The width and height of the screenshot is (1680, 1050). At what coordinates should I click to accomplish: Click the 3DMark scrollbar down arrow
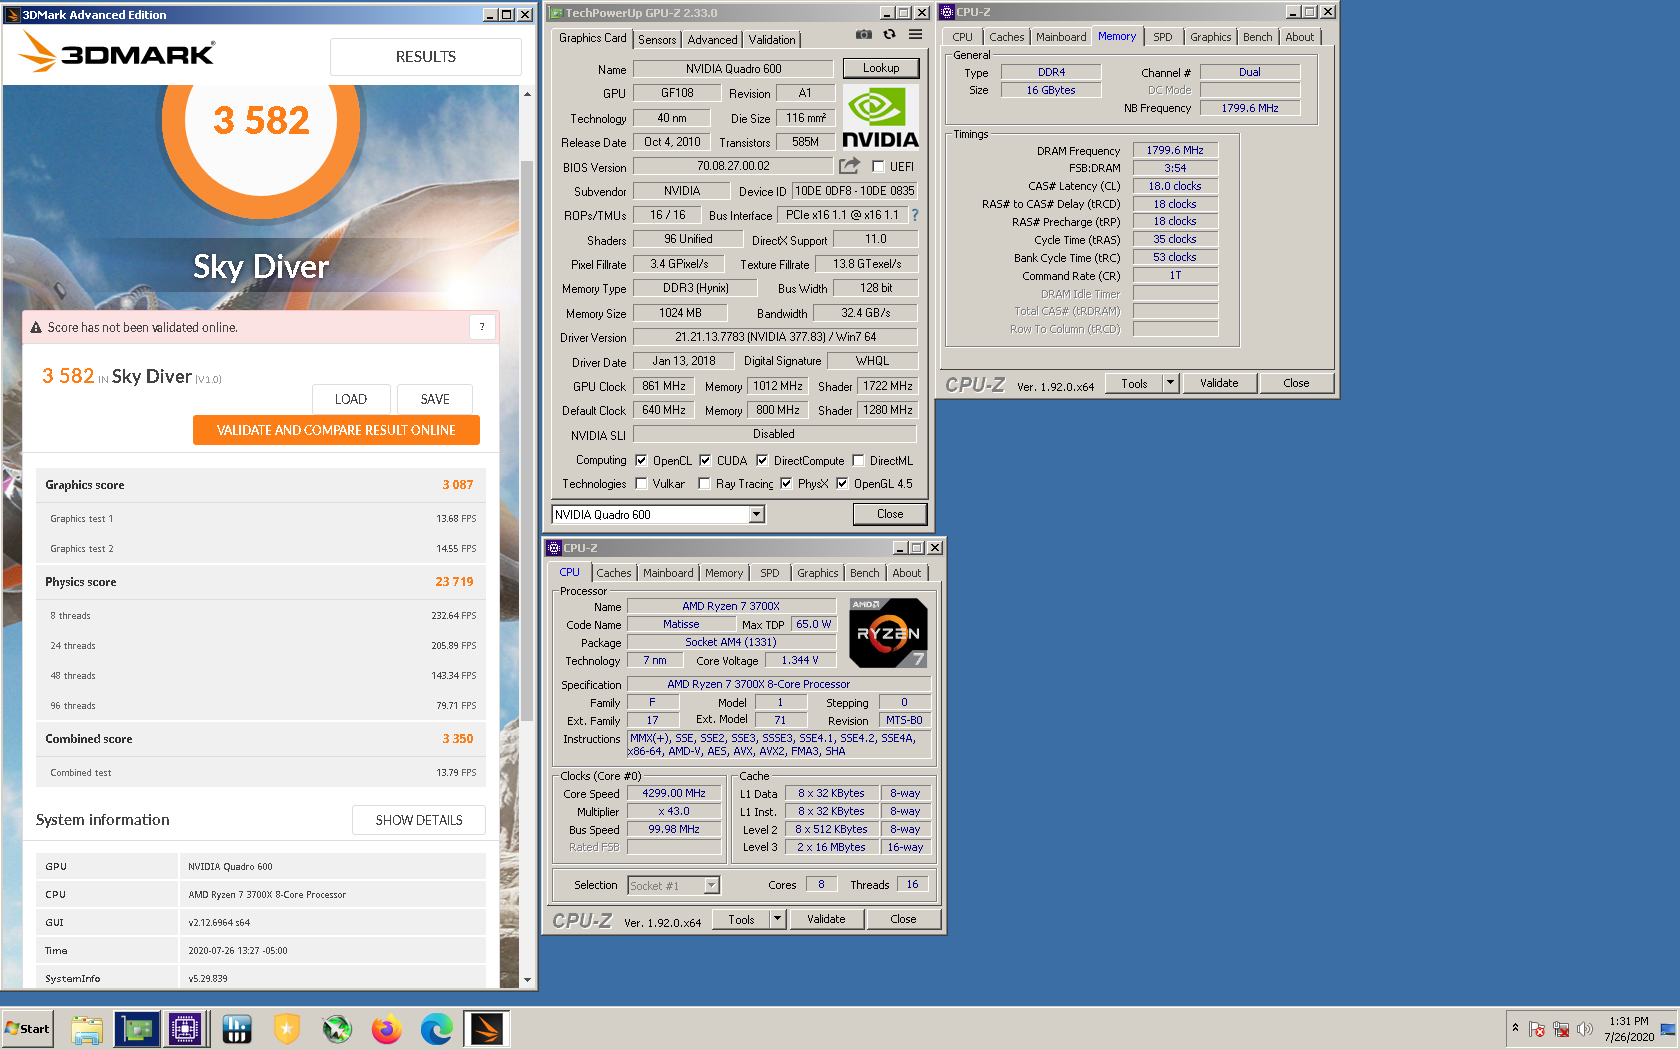(527, 980)
